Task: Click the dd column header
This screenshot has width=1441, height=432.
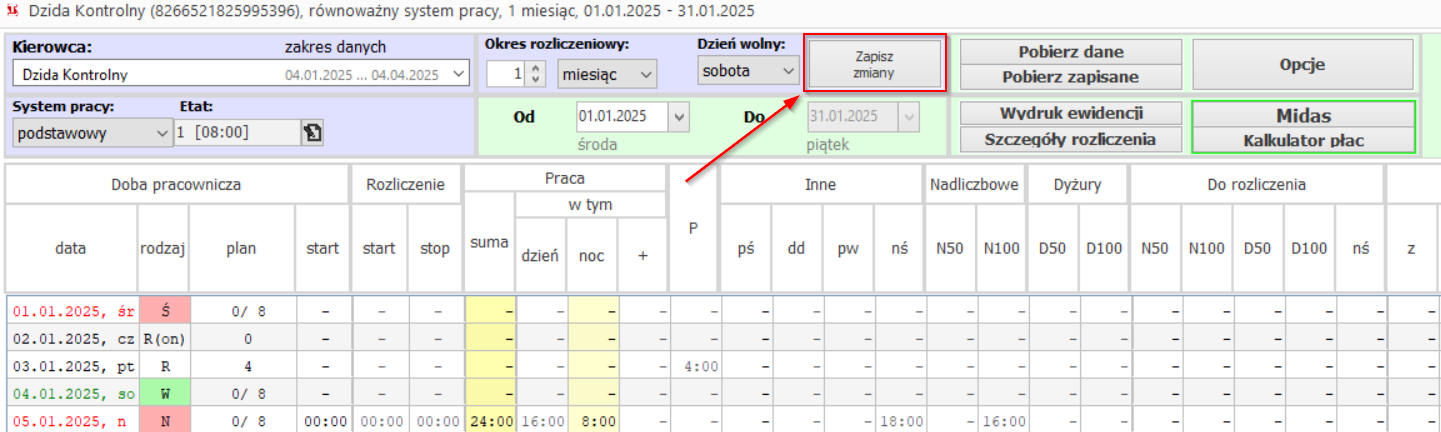Action: tap(797, 248)
